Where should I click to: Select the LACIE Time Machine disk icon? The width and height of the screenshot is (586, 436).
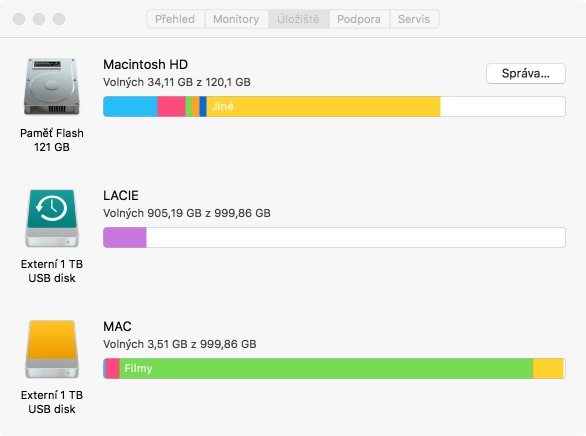(52, 218)
